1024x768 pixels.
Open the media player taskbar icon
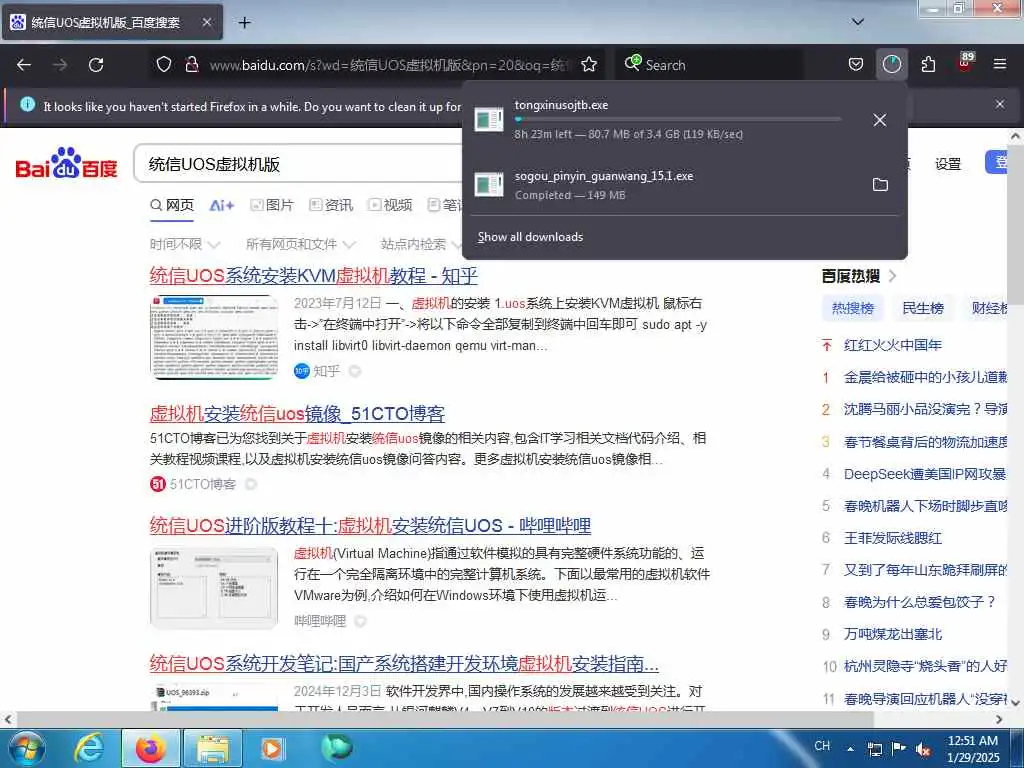271,748
